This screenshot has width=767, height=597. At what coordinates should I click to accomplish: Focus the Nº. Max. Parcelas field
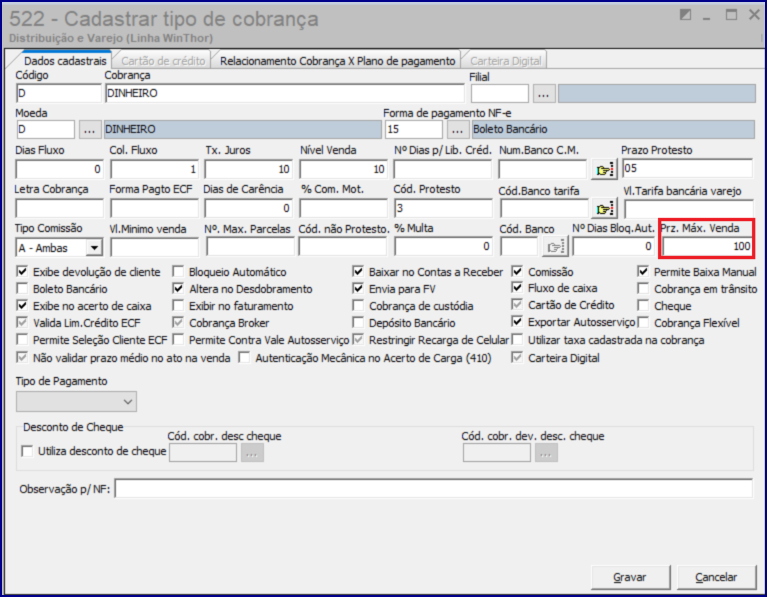pos(249,247)
